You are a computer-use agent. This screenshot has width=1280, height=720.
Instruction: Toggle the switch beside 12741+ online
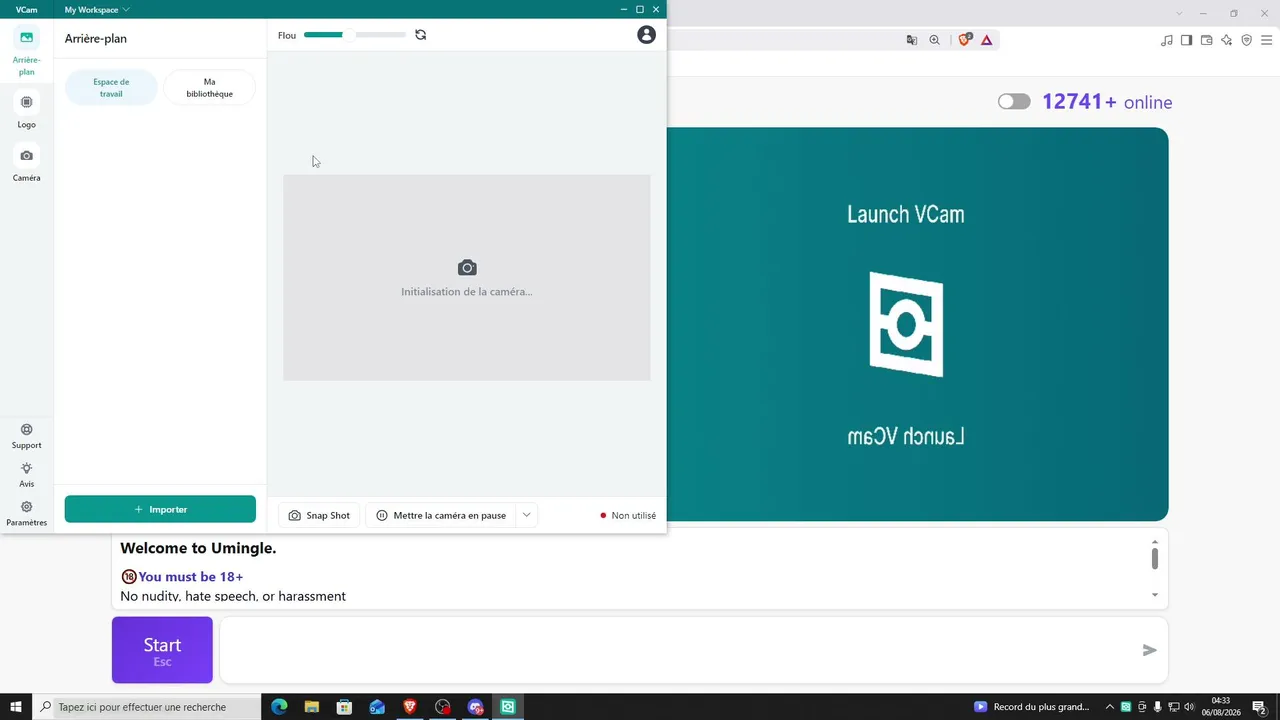1014,102
